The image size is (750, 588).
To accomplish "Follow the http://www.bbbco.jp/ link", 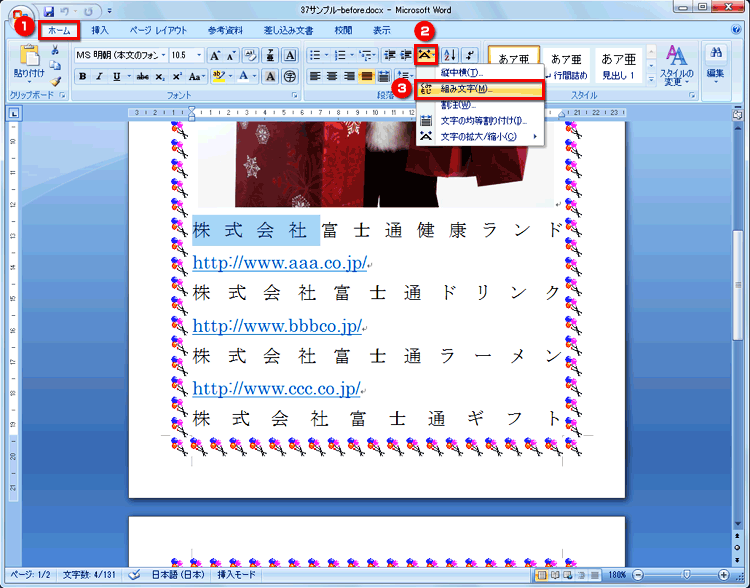I will (277, 326).
